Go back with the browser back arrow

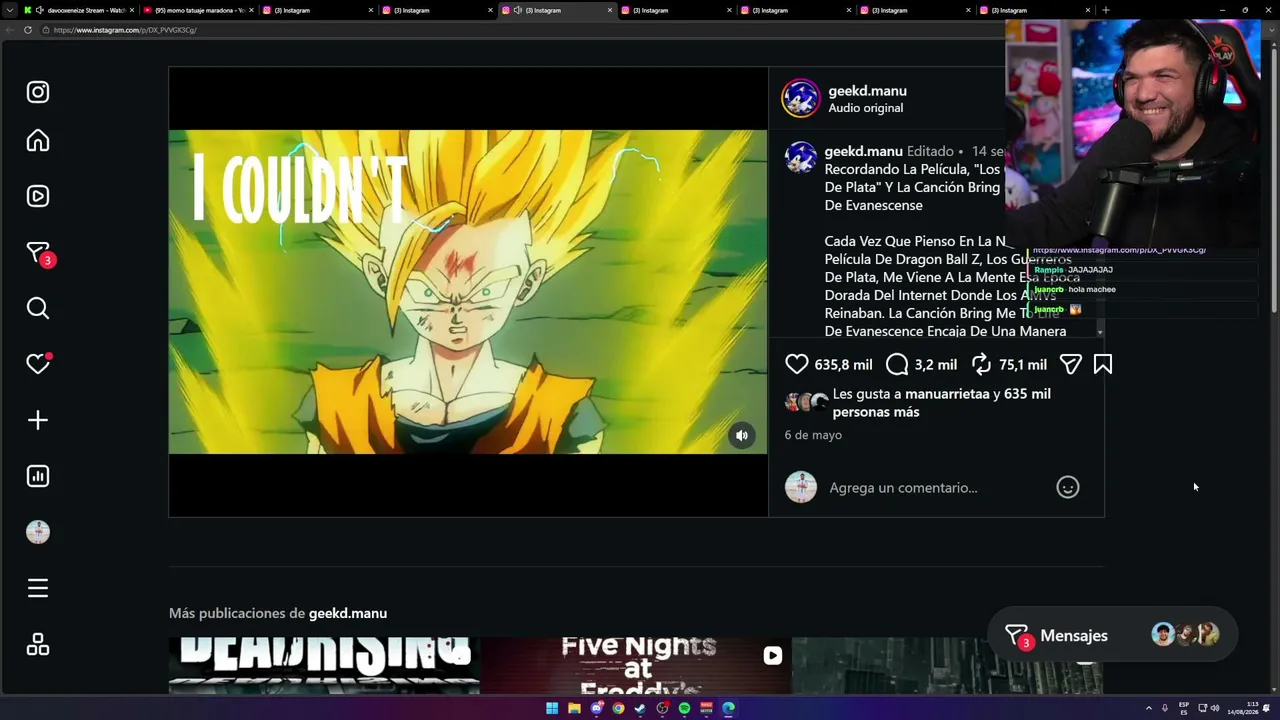tap(10, 30)
